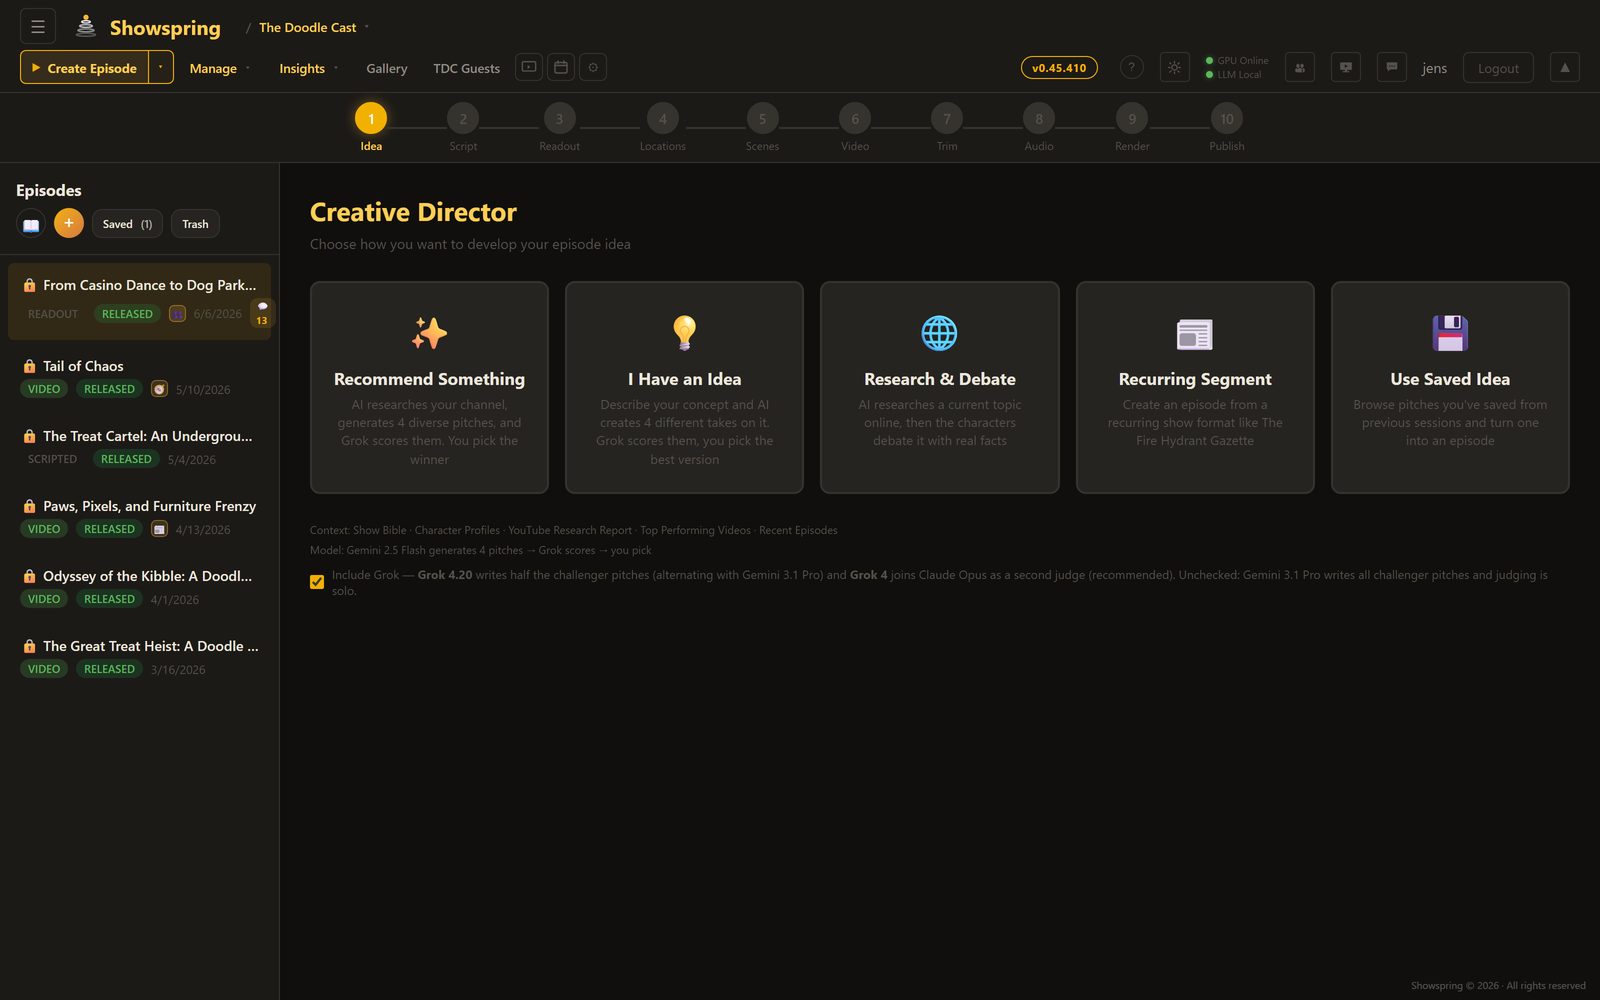Open the Gallery page
Viewport: 1600px width, 1000px height.
coord(387,68)
